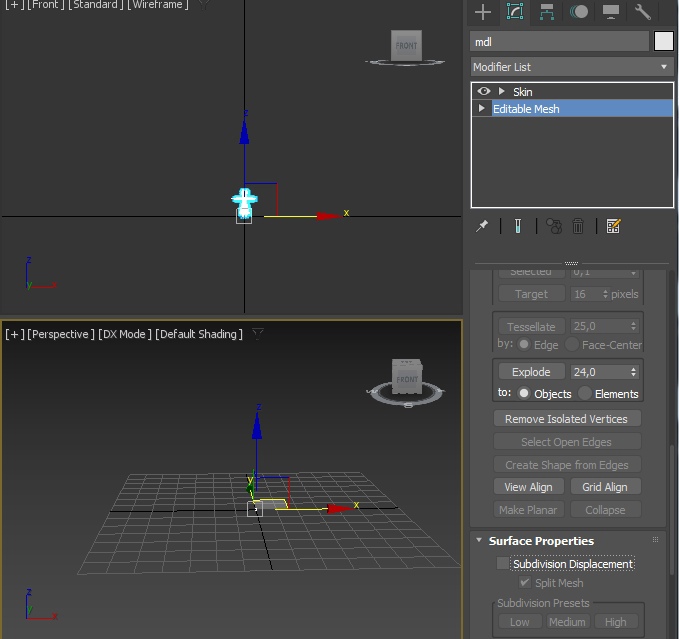Select Elements explode option
Viewport: 679px width, 639px height.
click(x=585, y=394)
